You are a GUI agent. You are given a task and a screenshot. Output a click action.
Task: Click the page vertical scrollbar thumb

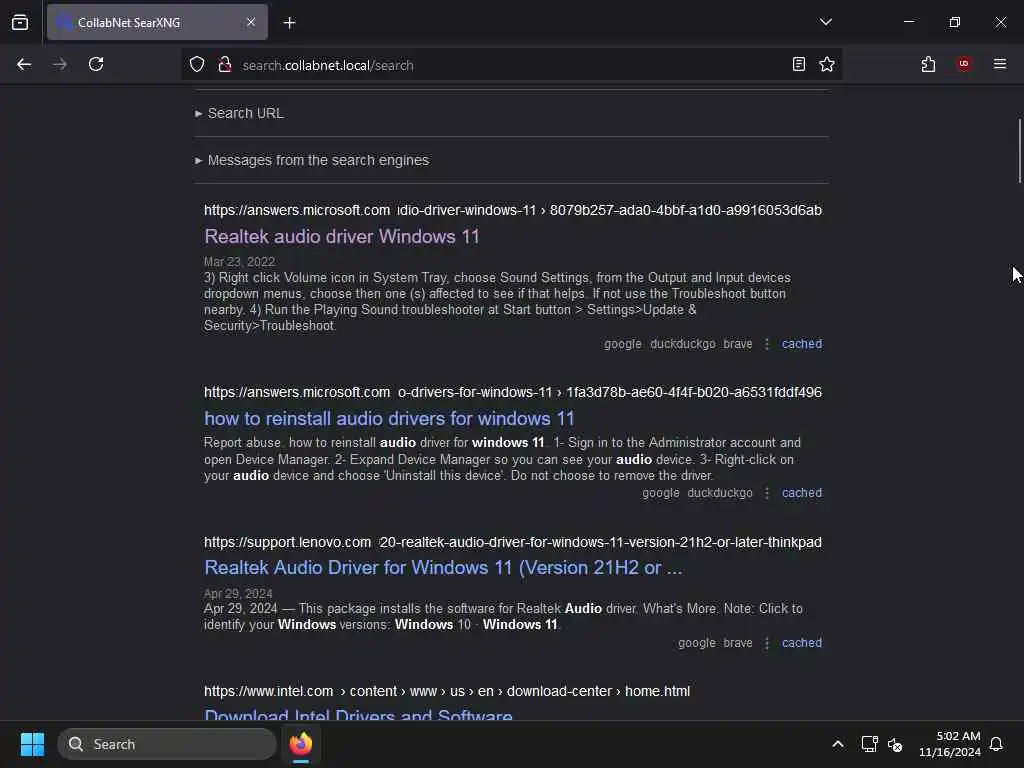coord(1019,152)
